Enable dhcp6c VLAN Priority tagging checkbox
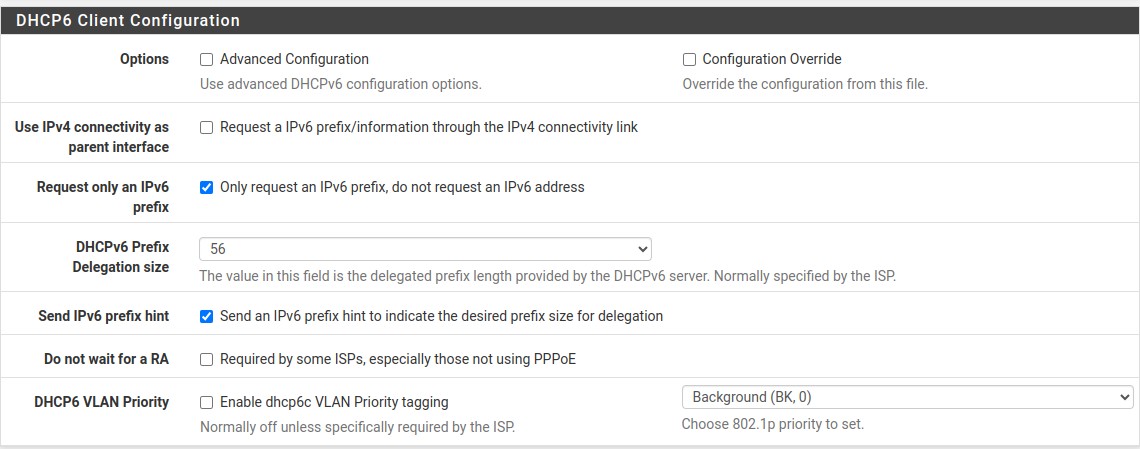This screenshot has width=1140, height=449. [x=207, y=402]
